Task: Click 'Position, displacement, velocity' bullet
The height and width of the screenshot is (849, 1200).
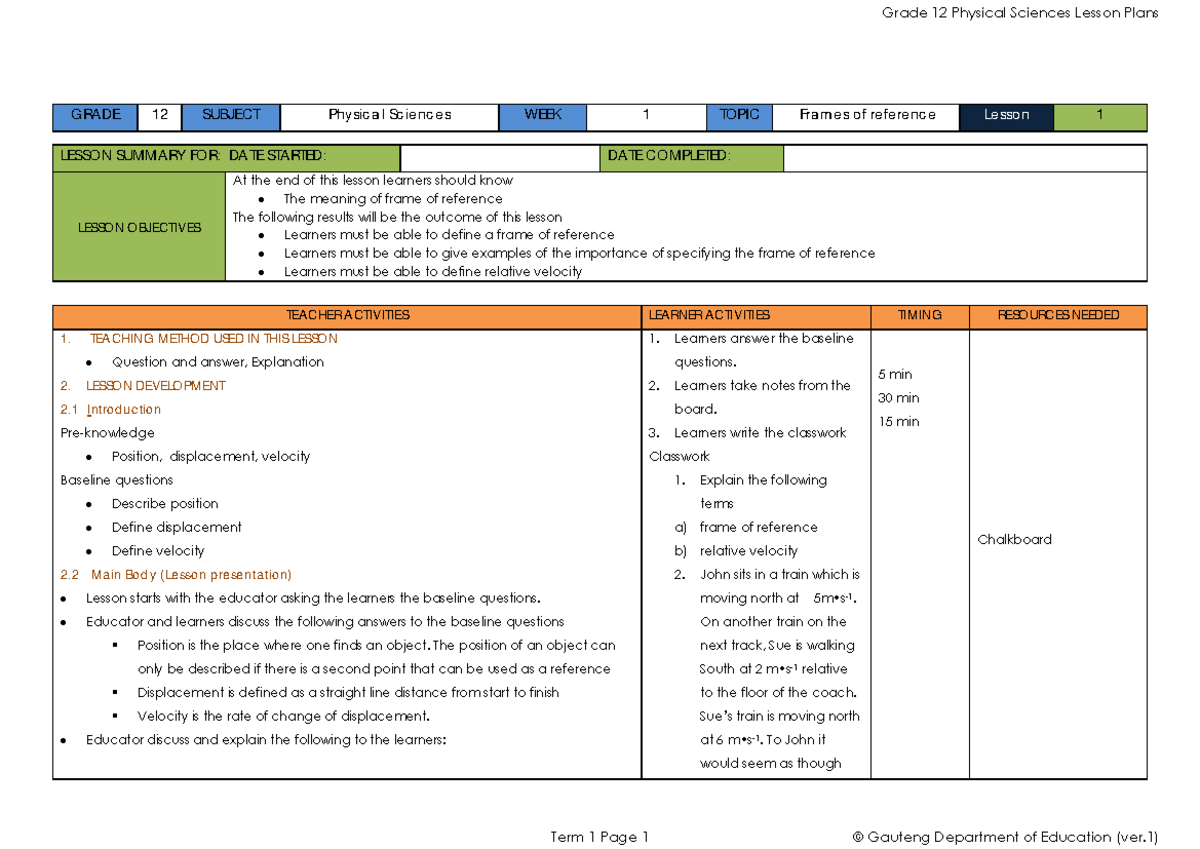Action: tap(211, 457)
